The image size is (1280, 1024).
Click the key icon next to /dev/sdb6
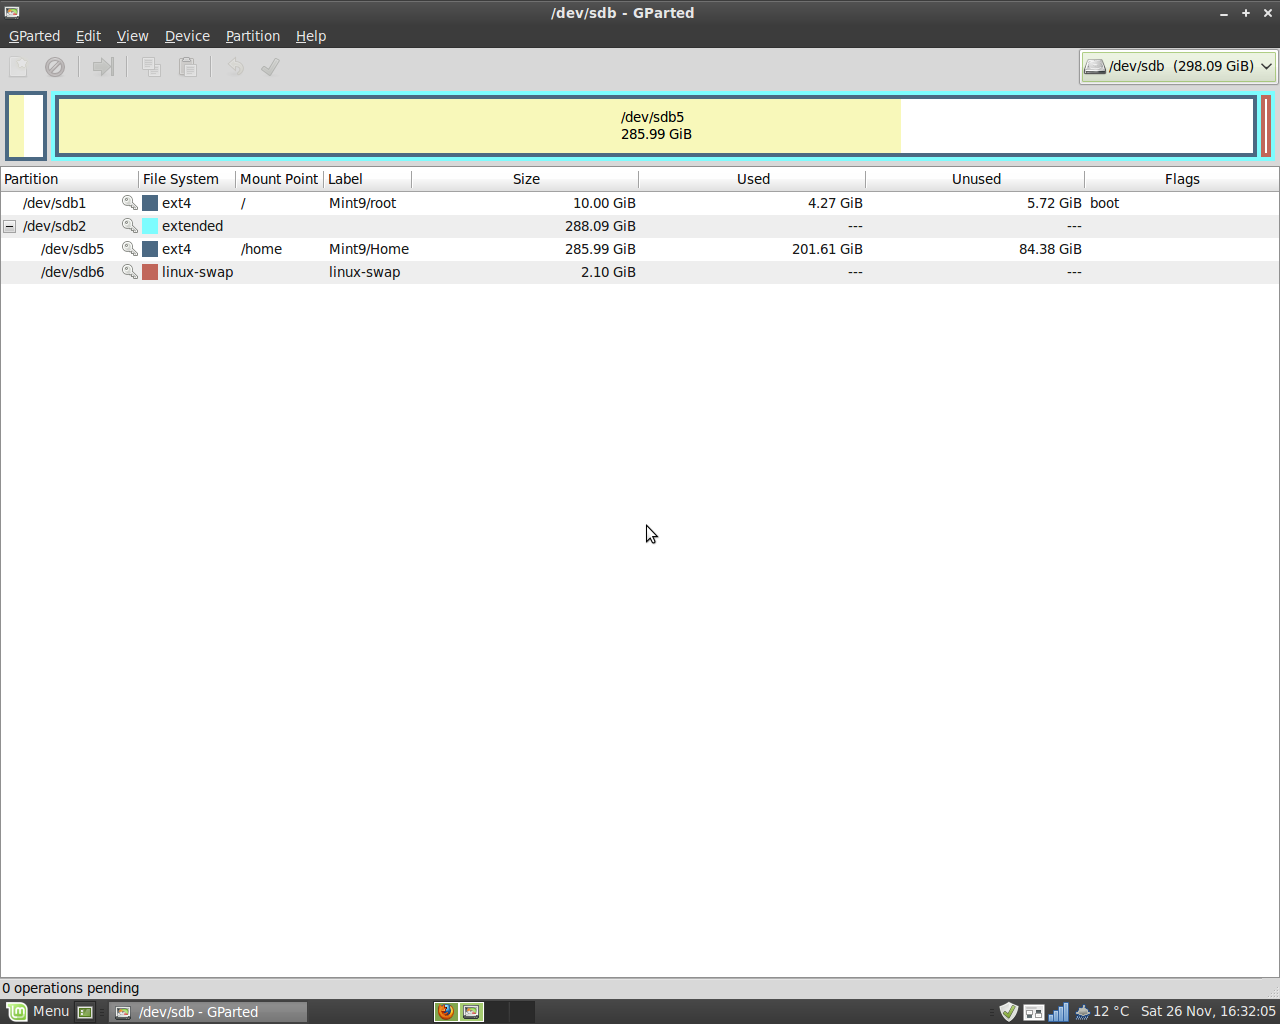(129, 272)
